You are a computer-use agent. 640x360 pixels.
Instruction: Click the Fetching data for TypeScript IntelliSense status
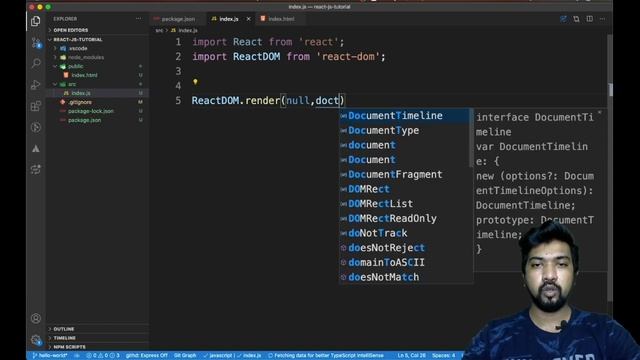[x=326, y=356]
